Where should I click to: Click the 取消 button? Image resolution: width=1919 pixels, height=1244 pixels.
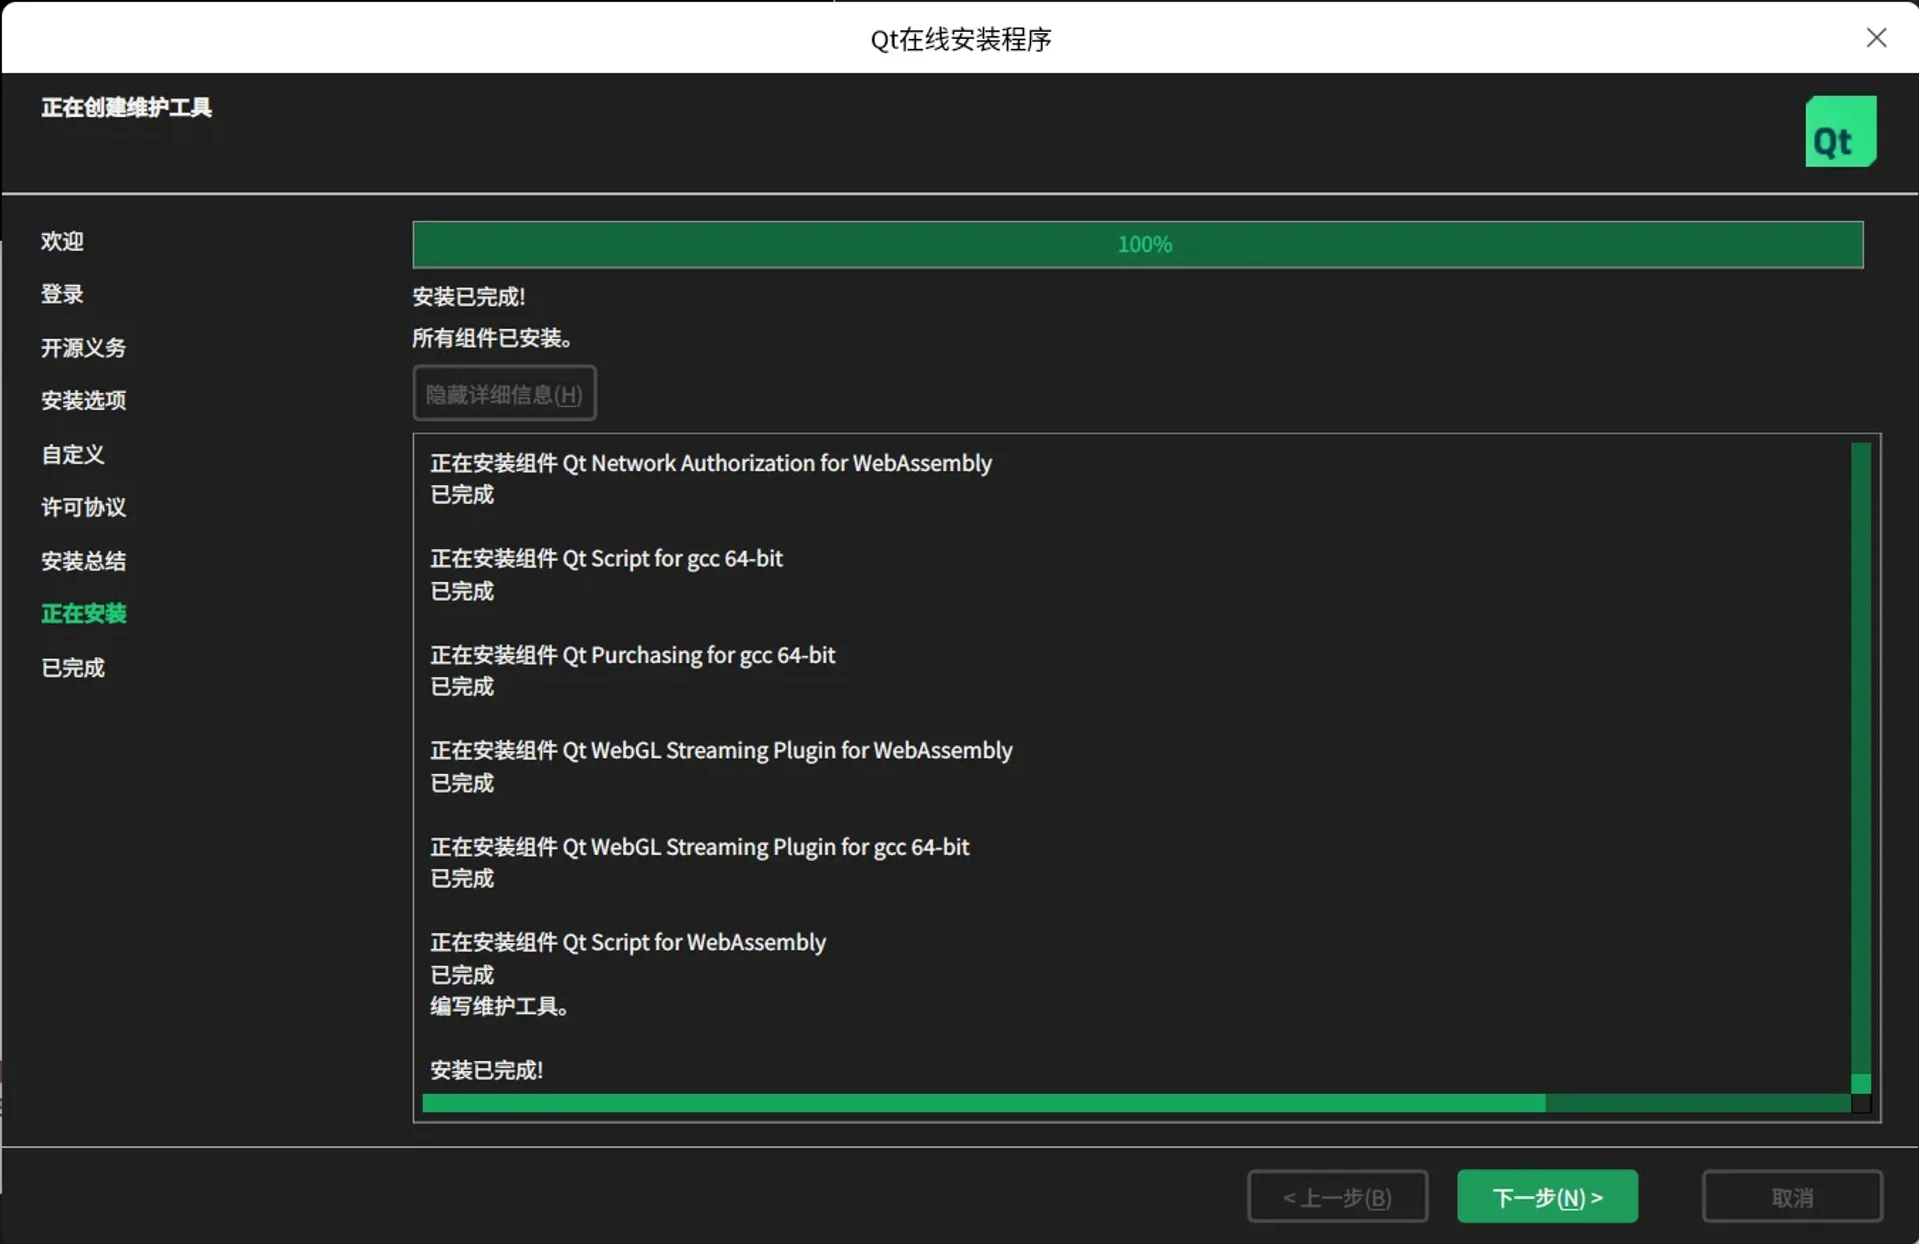(x=1791, y=1196)
